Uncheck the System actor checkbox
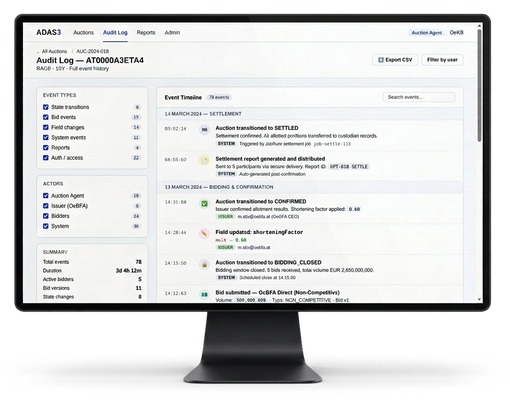Viewport: 510px width, 408px height. point(46,226)
